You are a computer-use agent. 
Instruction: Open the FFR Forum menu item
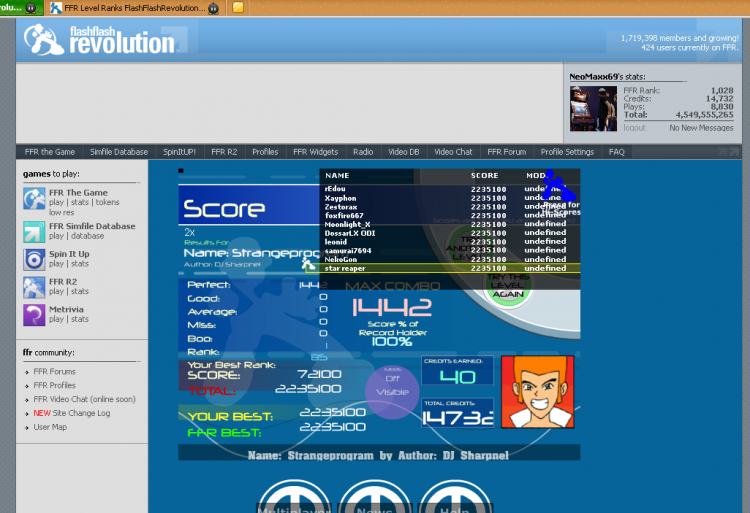507,152
